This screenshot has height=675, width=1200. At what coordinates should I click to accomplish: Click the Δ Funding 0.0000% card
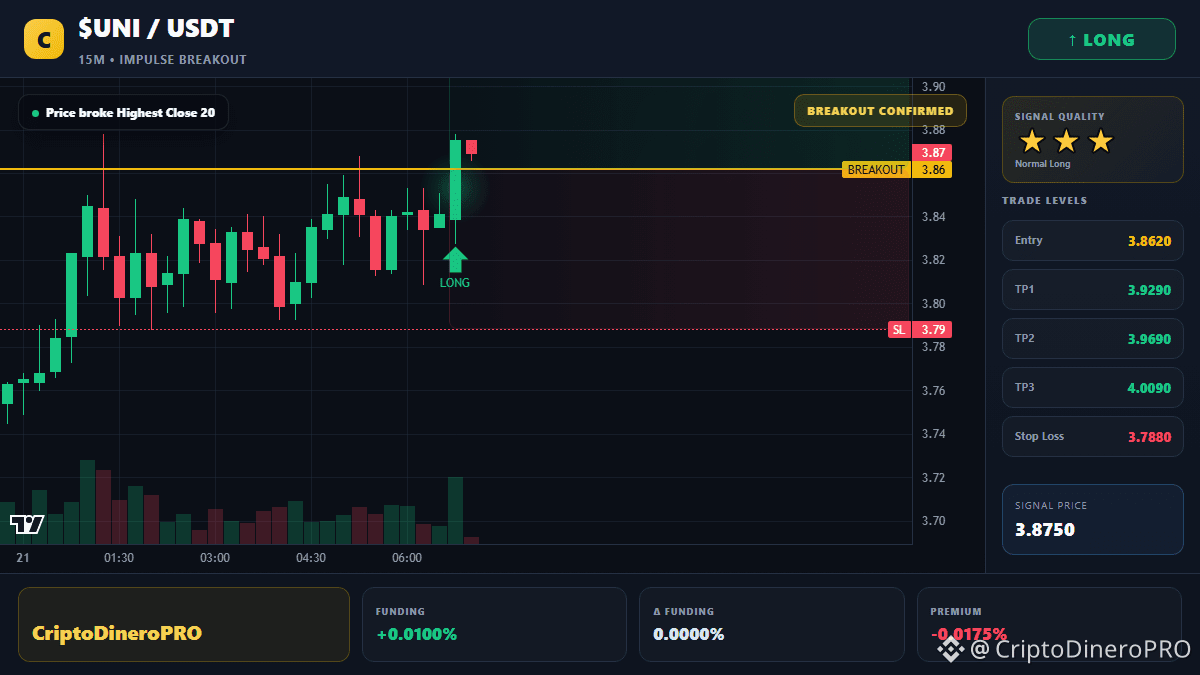click(x=771, y=624)
